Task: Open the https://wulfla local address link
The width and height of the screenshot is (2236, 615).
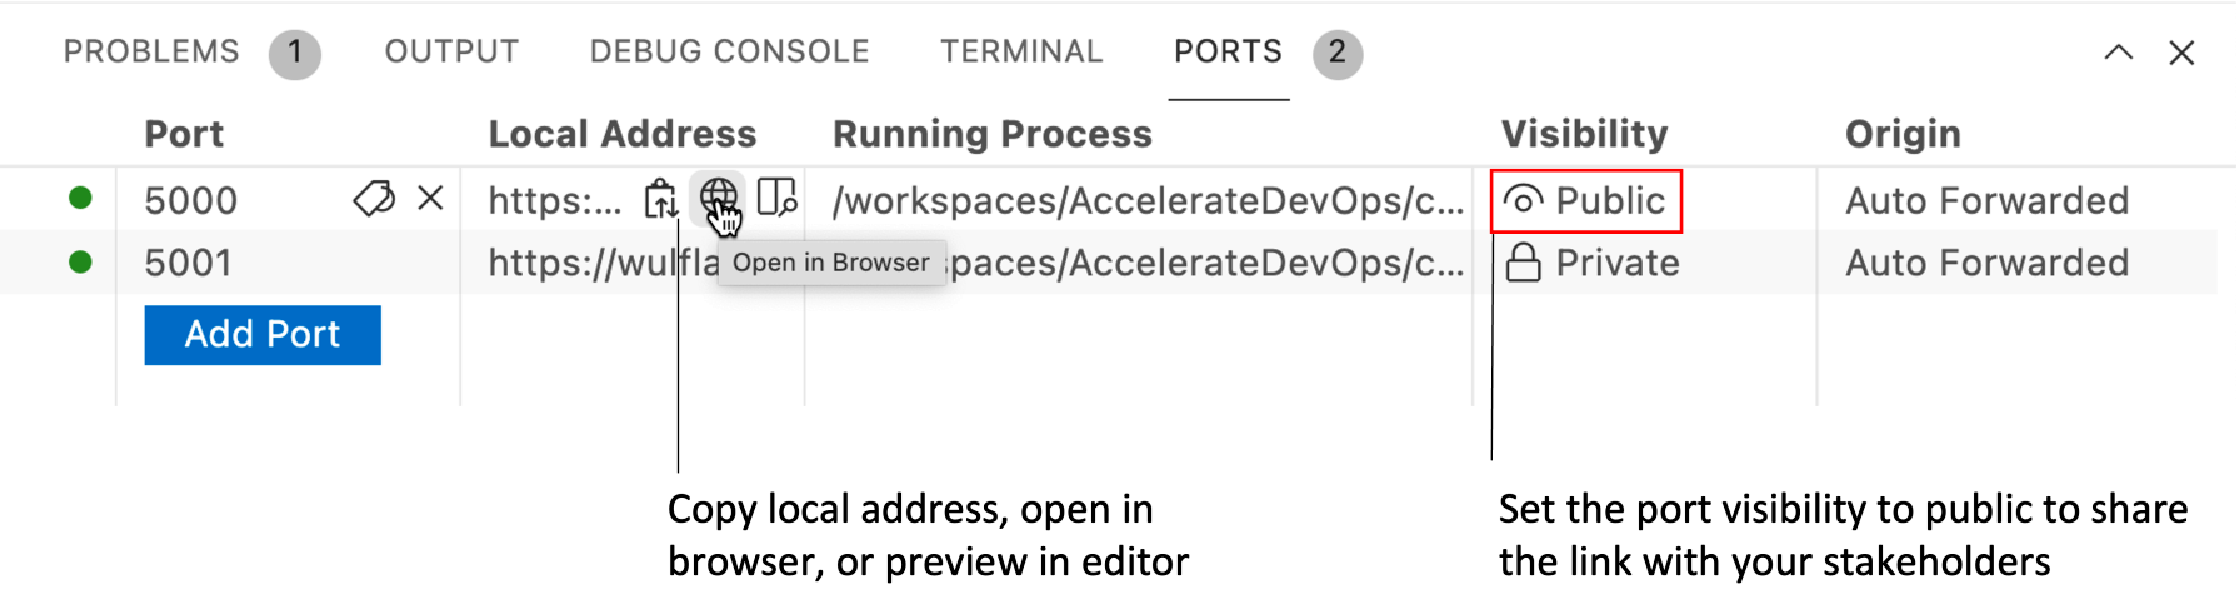Action: [x=604, y=263]
